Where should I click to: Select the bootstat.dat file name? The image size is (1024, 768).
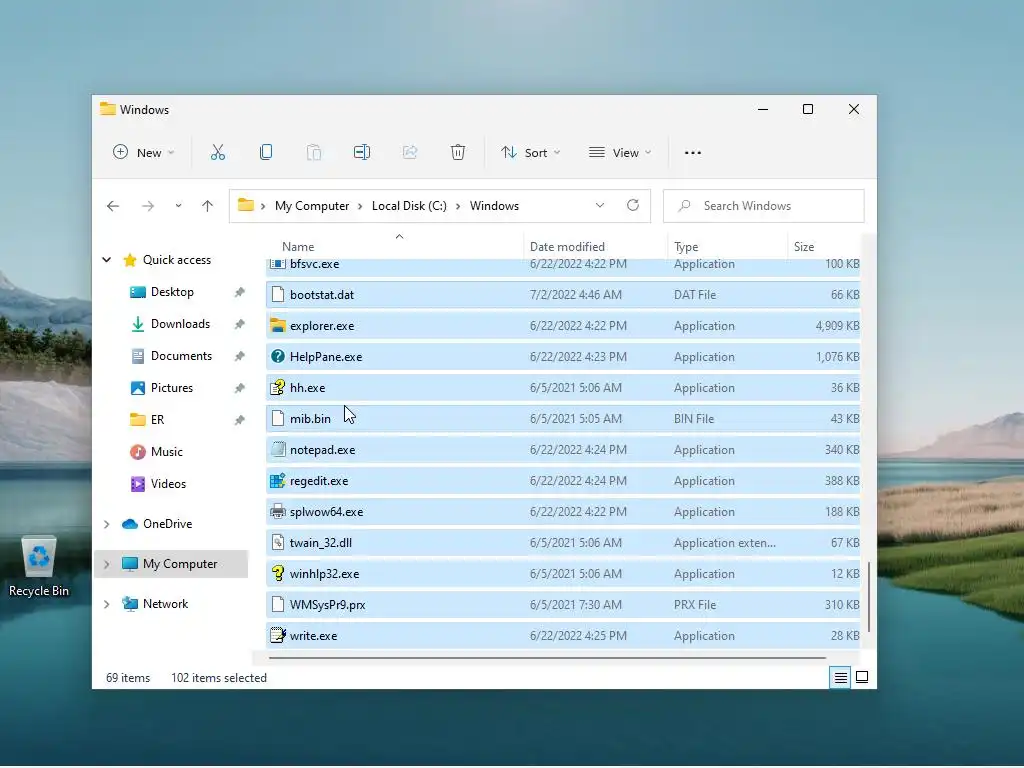(x=321, y=295)
